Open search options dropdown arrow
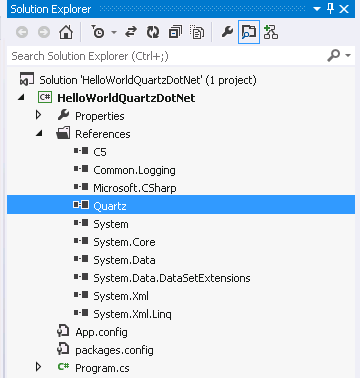The image size is (360, 378). tap(348, 55)
